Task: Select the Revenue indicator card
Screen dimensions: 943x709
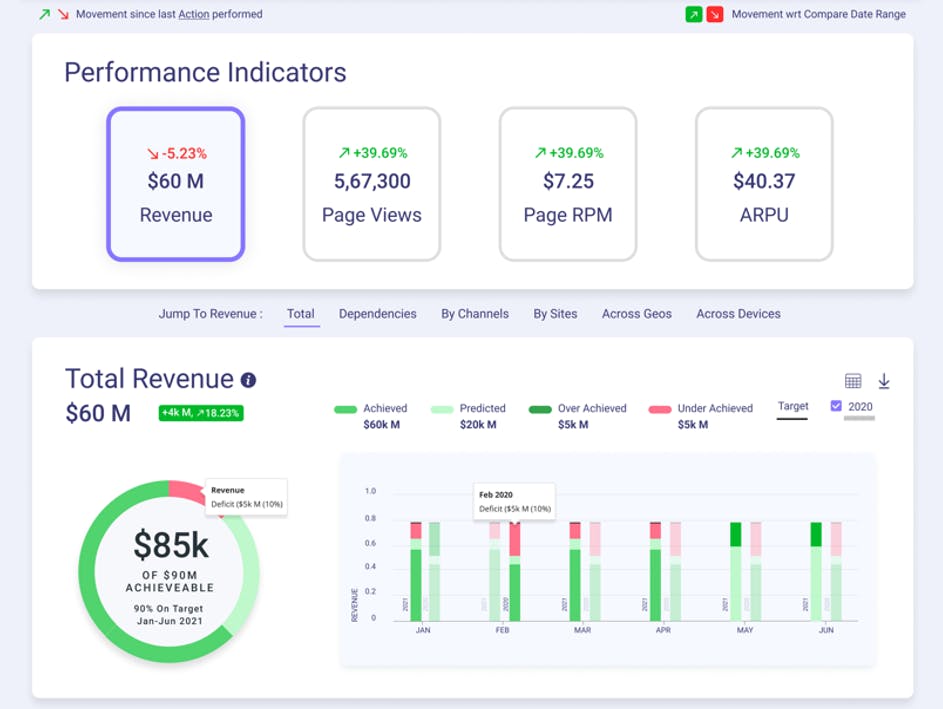Action: (x=176, y=184)
